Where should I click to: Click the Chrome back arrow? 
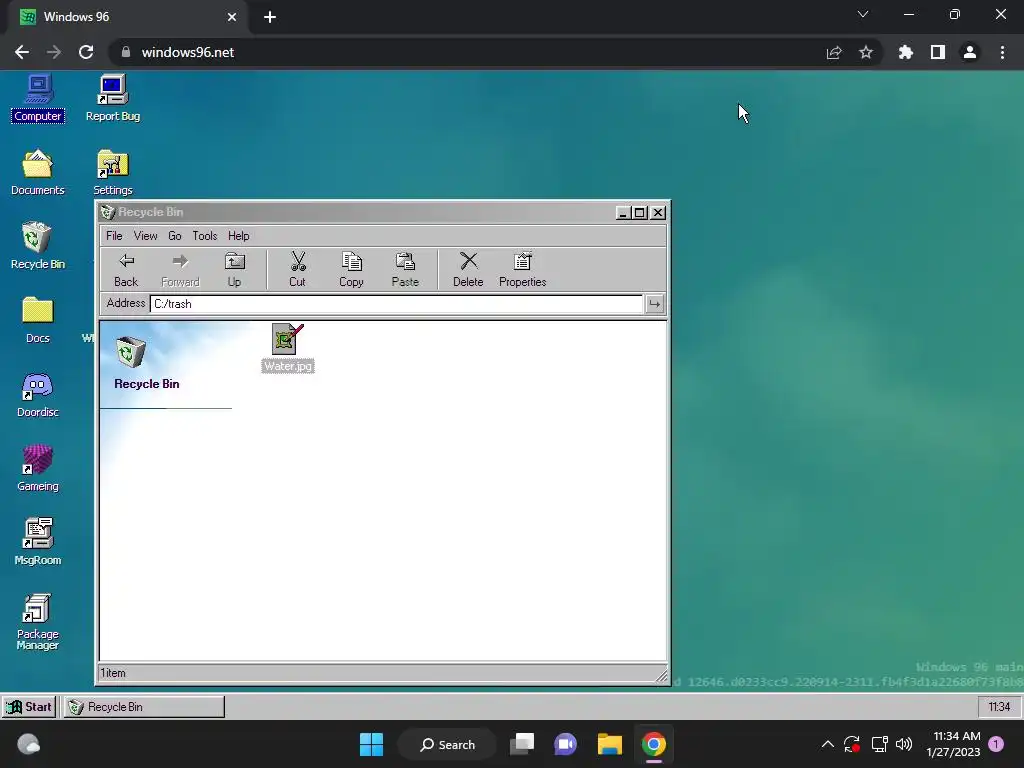[x=22, y=52]
